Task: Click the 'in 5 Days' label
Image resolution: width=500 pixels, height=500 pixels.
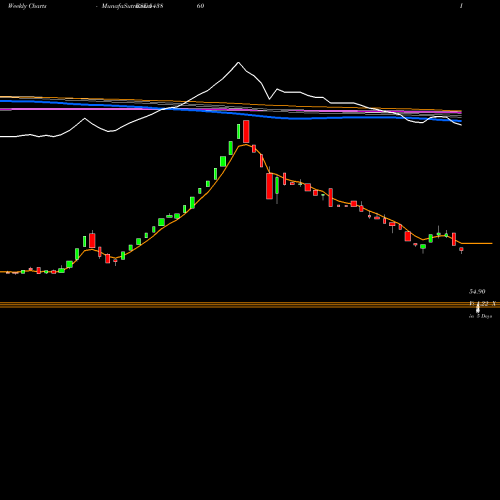Action: [x=480, y=316]
